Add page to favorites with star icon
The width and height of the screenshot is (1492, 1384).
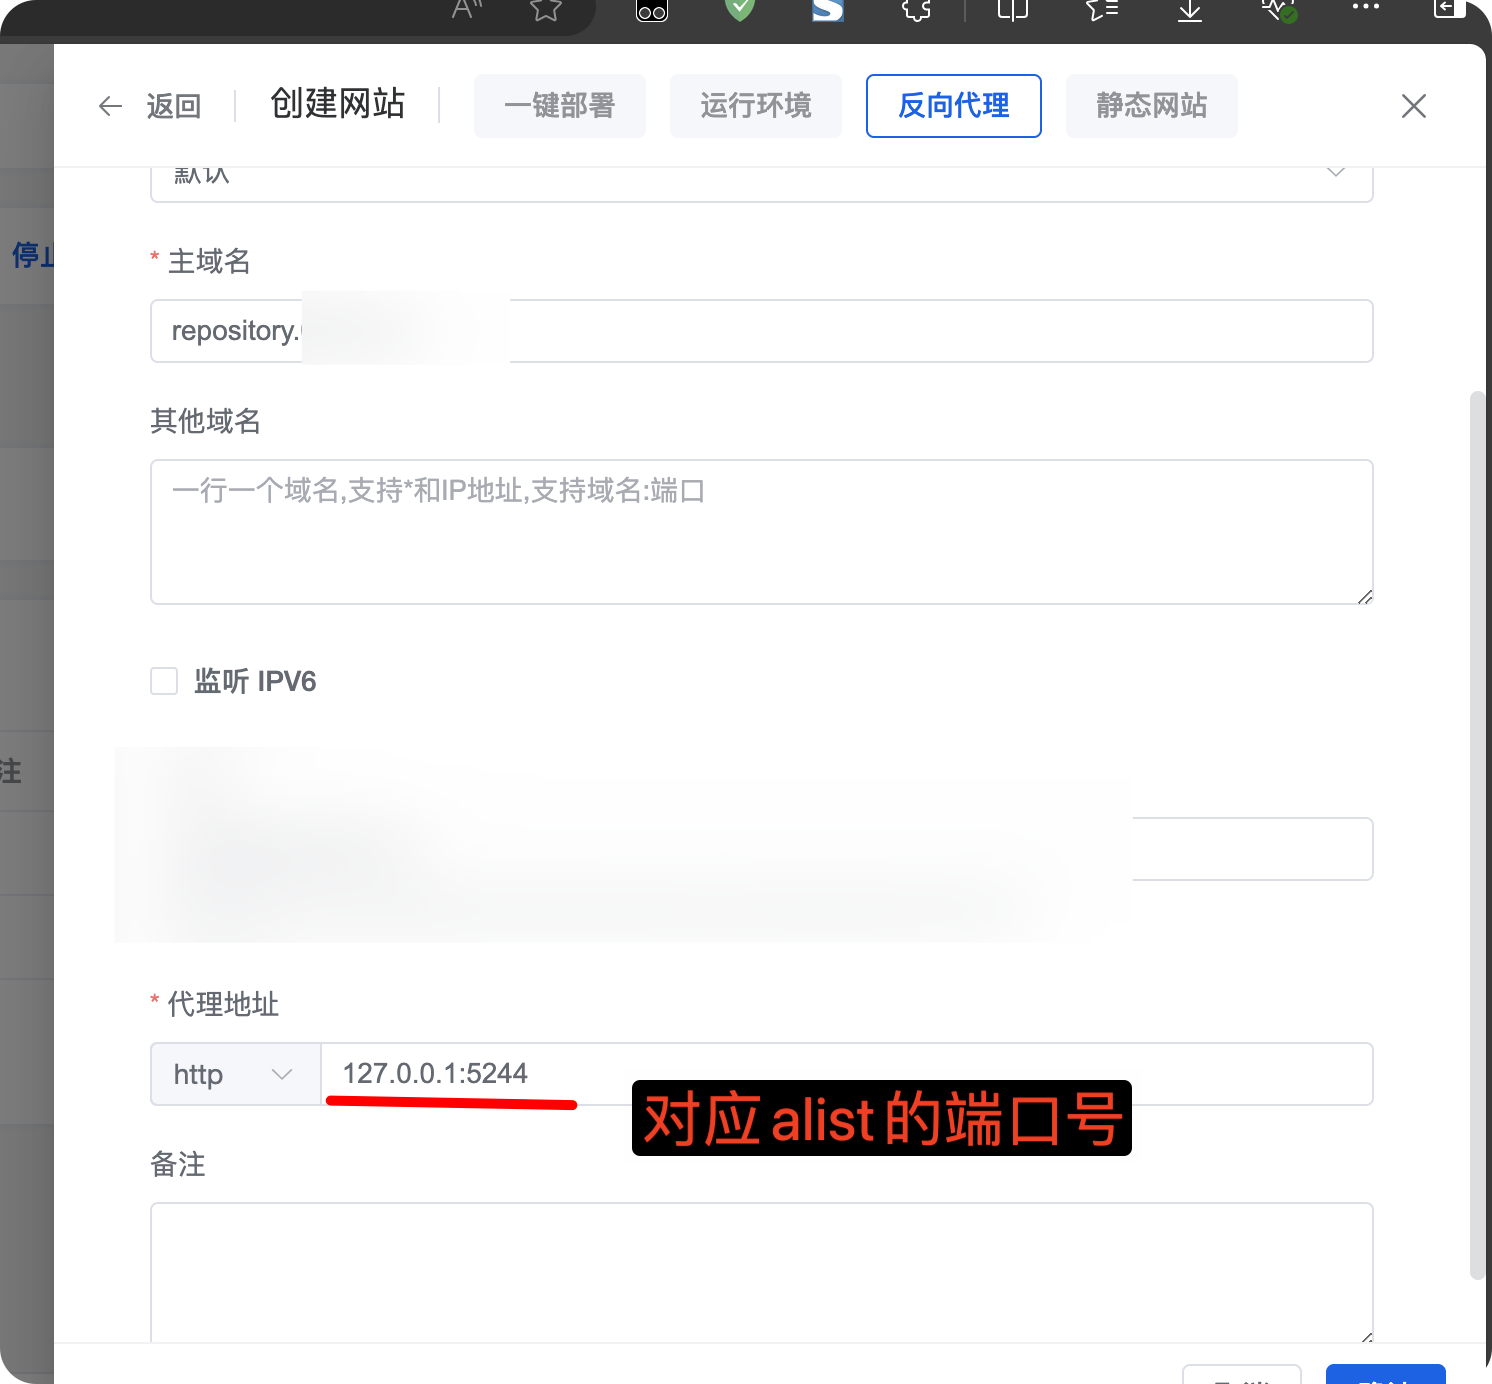pos(546,10)
